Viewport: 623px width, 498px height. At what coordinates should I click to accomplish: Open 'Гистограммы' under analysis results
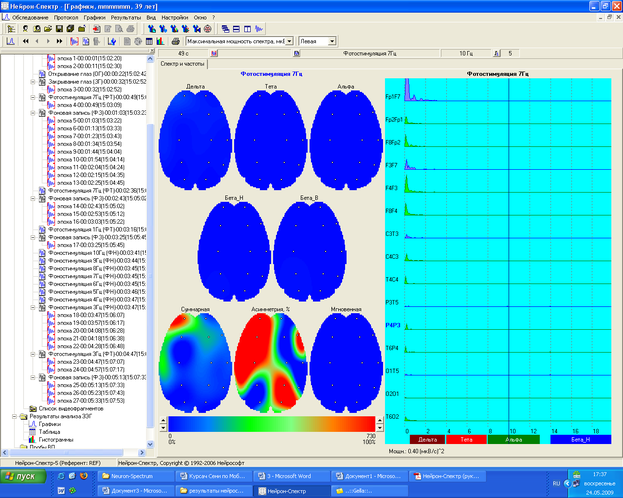click(56, 440)
